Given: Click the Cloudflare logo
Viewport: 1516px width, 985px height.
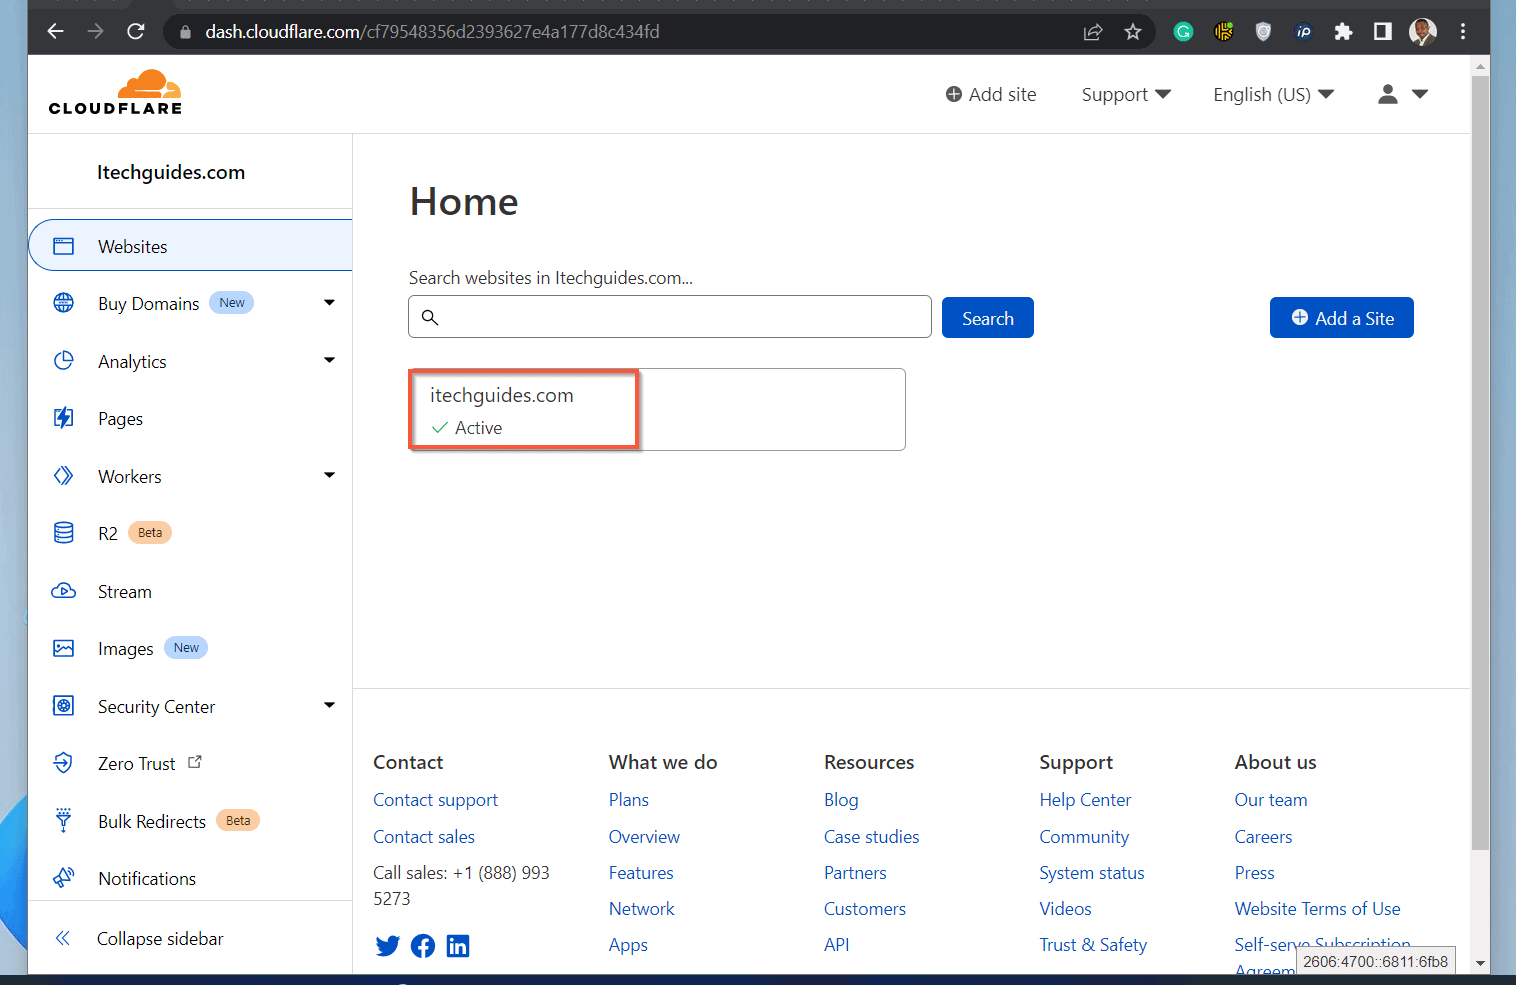Looking at the screenshot, I should pyautogui.click(x=115, y=92).
